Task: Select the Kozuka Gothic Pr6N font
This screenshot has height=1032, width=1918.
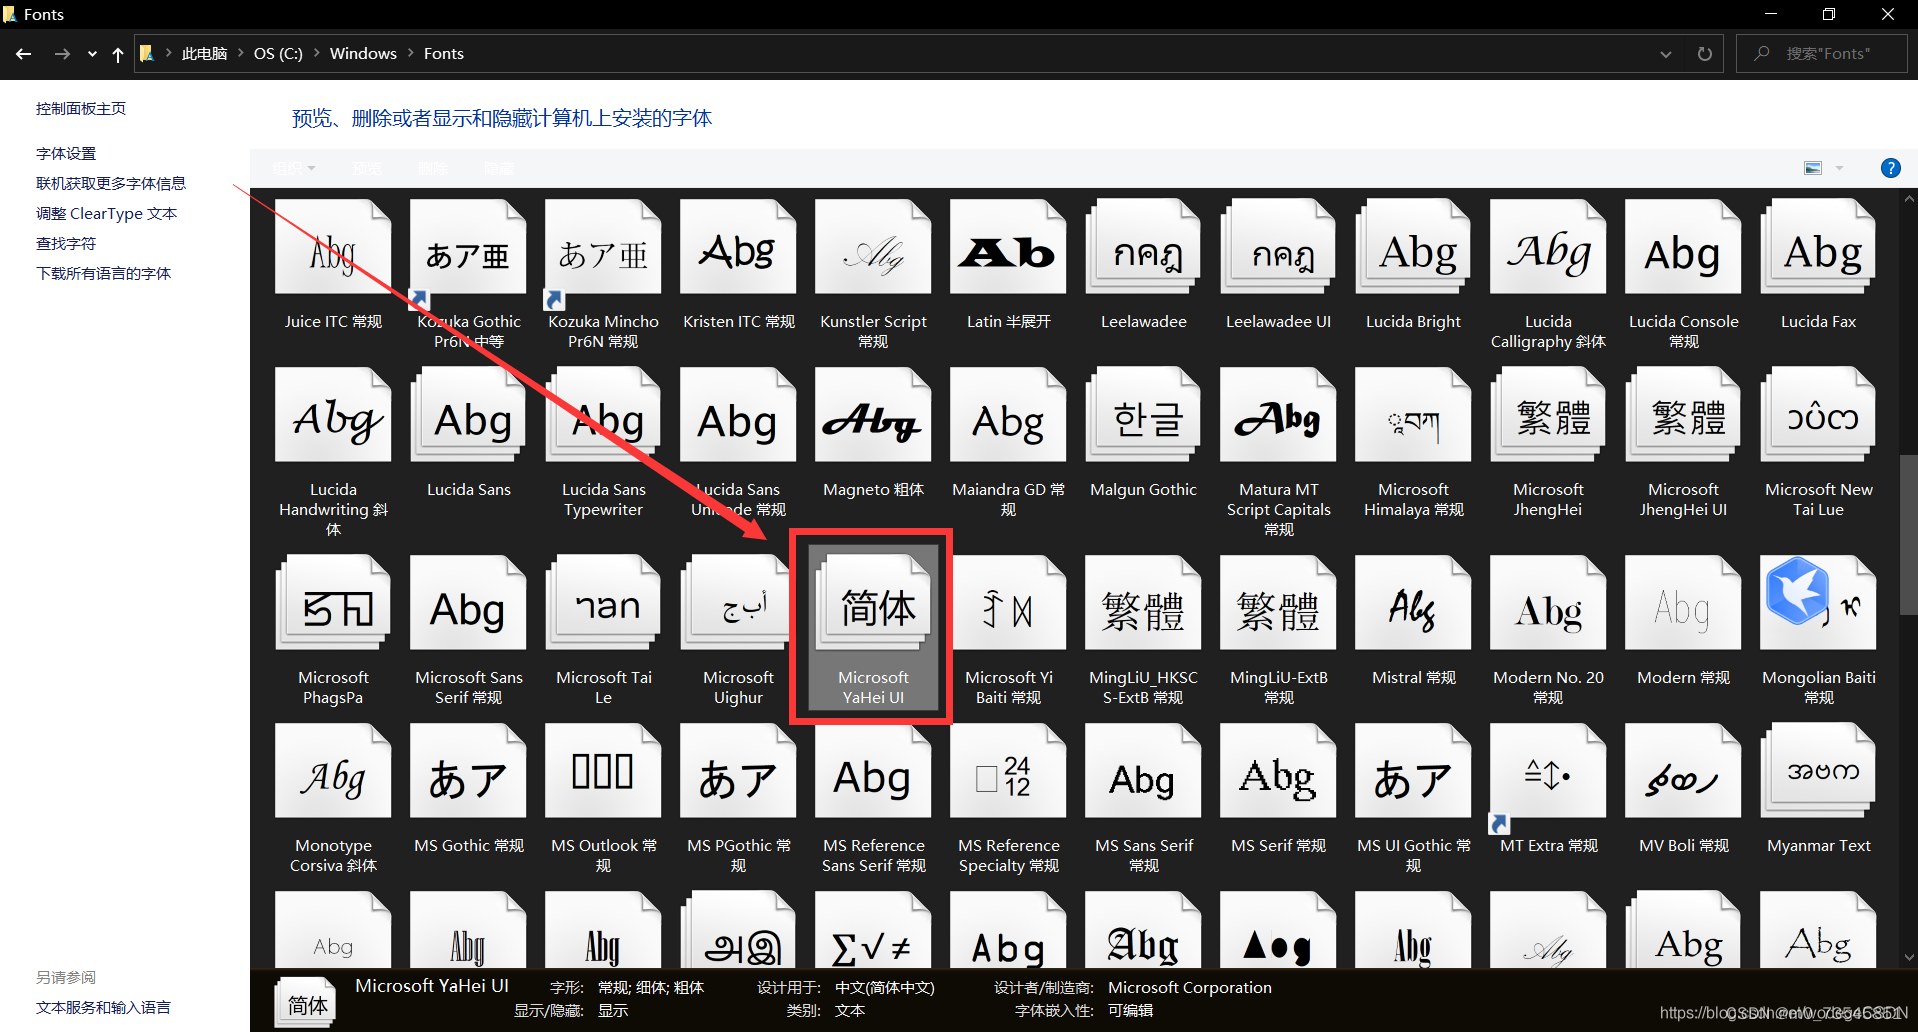Action: pos(468,274)
